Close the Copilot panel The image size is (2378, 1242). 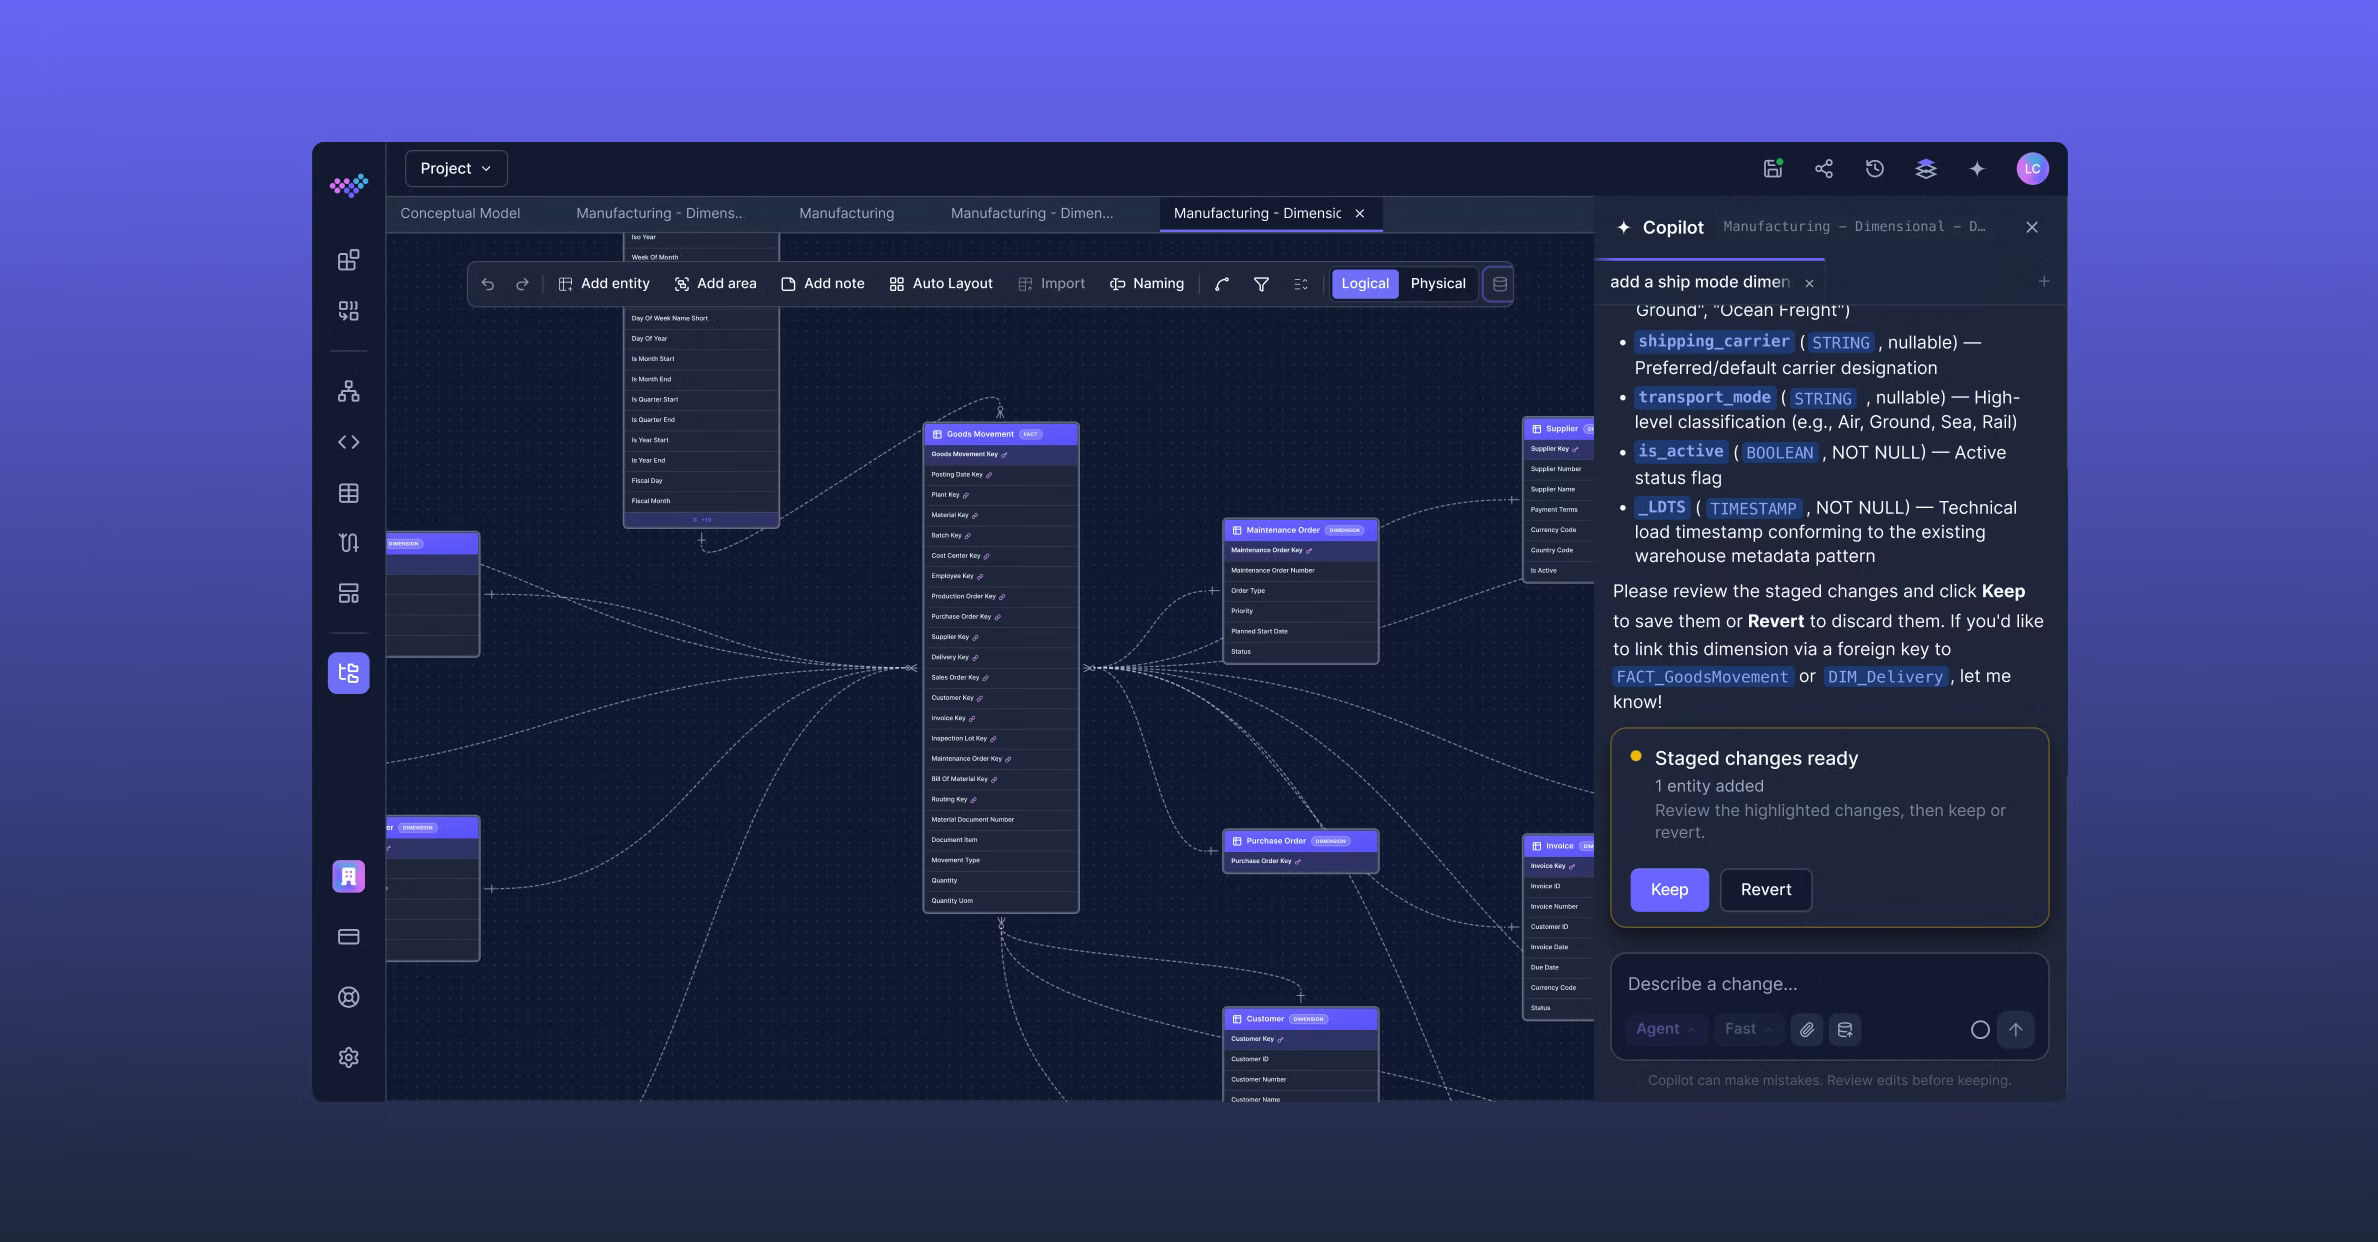click(x=2032, y=227)
